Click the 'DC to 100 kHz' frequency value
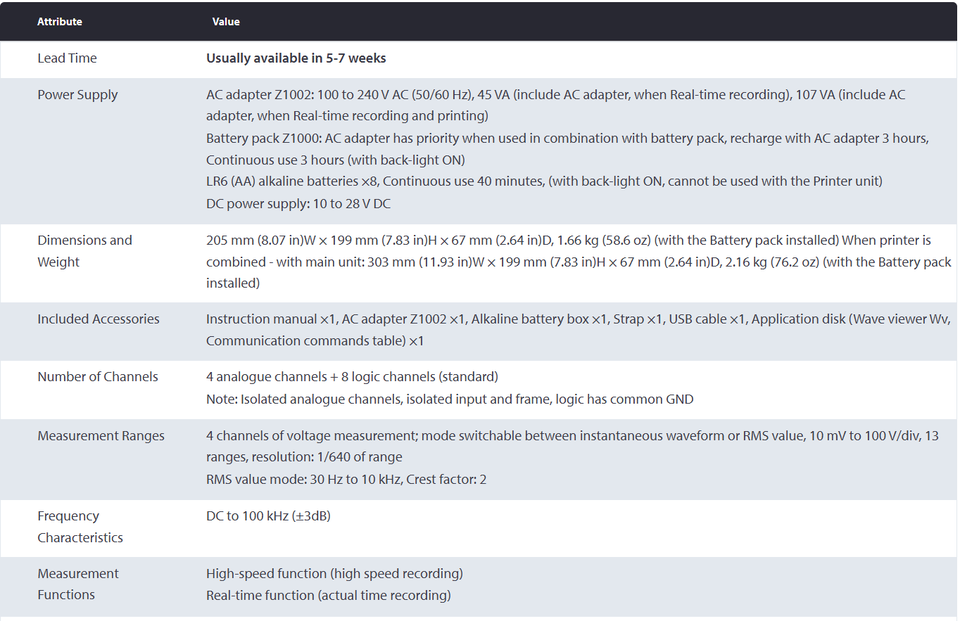Viewport: 960px width, 621px height. point(268,516)
